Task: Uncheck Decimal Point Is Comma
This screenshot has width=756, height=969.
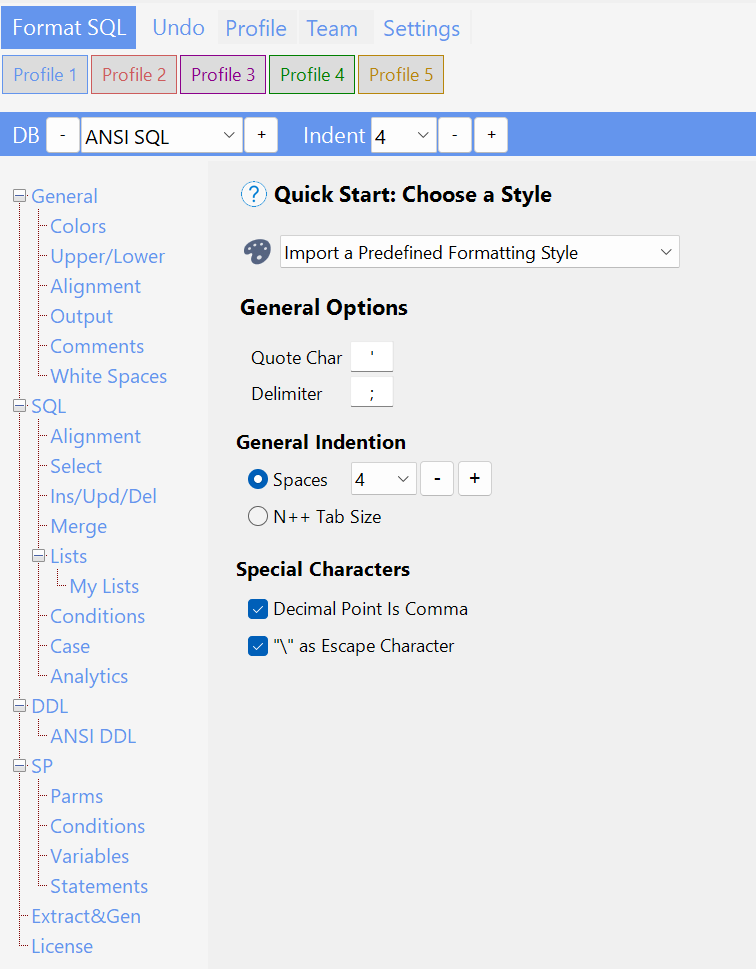Action: (257, 609)
